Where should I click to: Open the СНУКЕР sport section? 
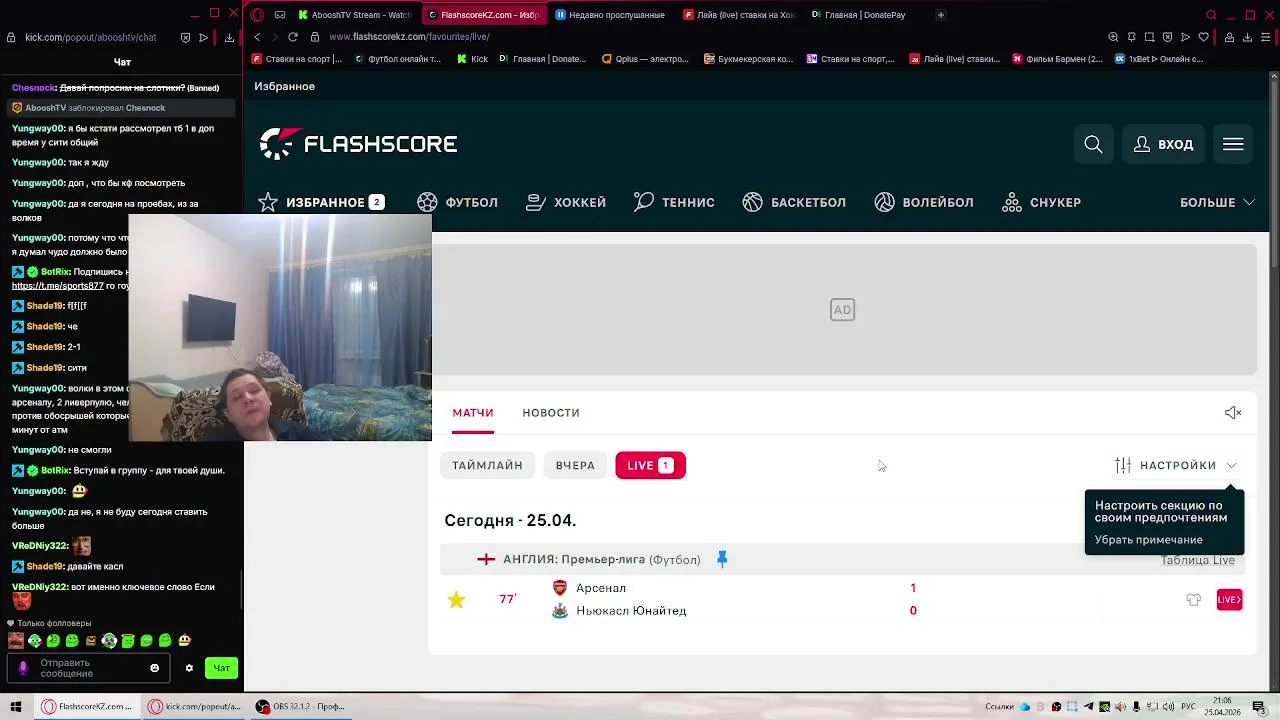click(1041, 202)
